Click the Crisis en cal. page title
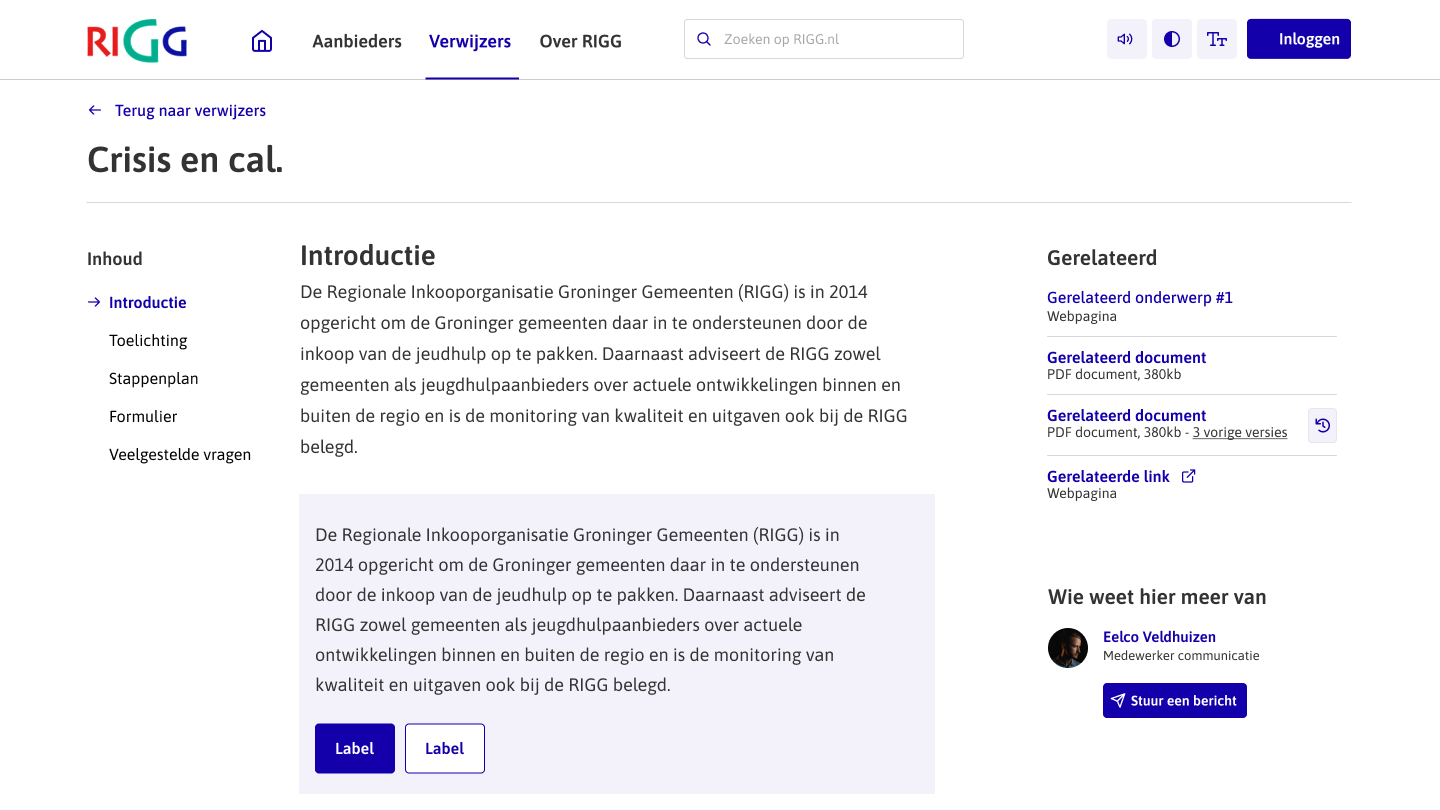Viewport: 1440px width, 810px height. [x=185, y=160]
